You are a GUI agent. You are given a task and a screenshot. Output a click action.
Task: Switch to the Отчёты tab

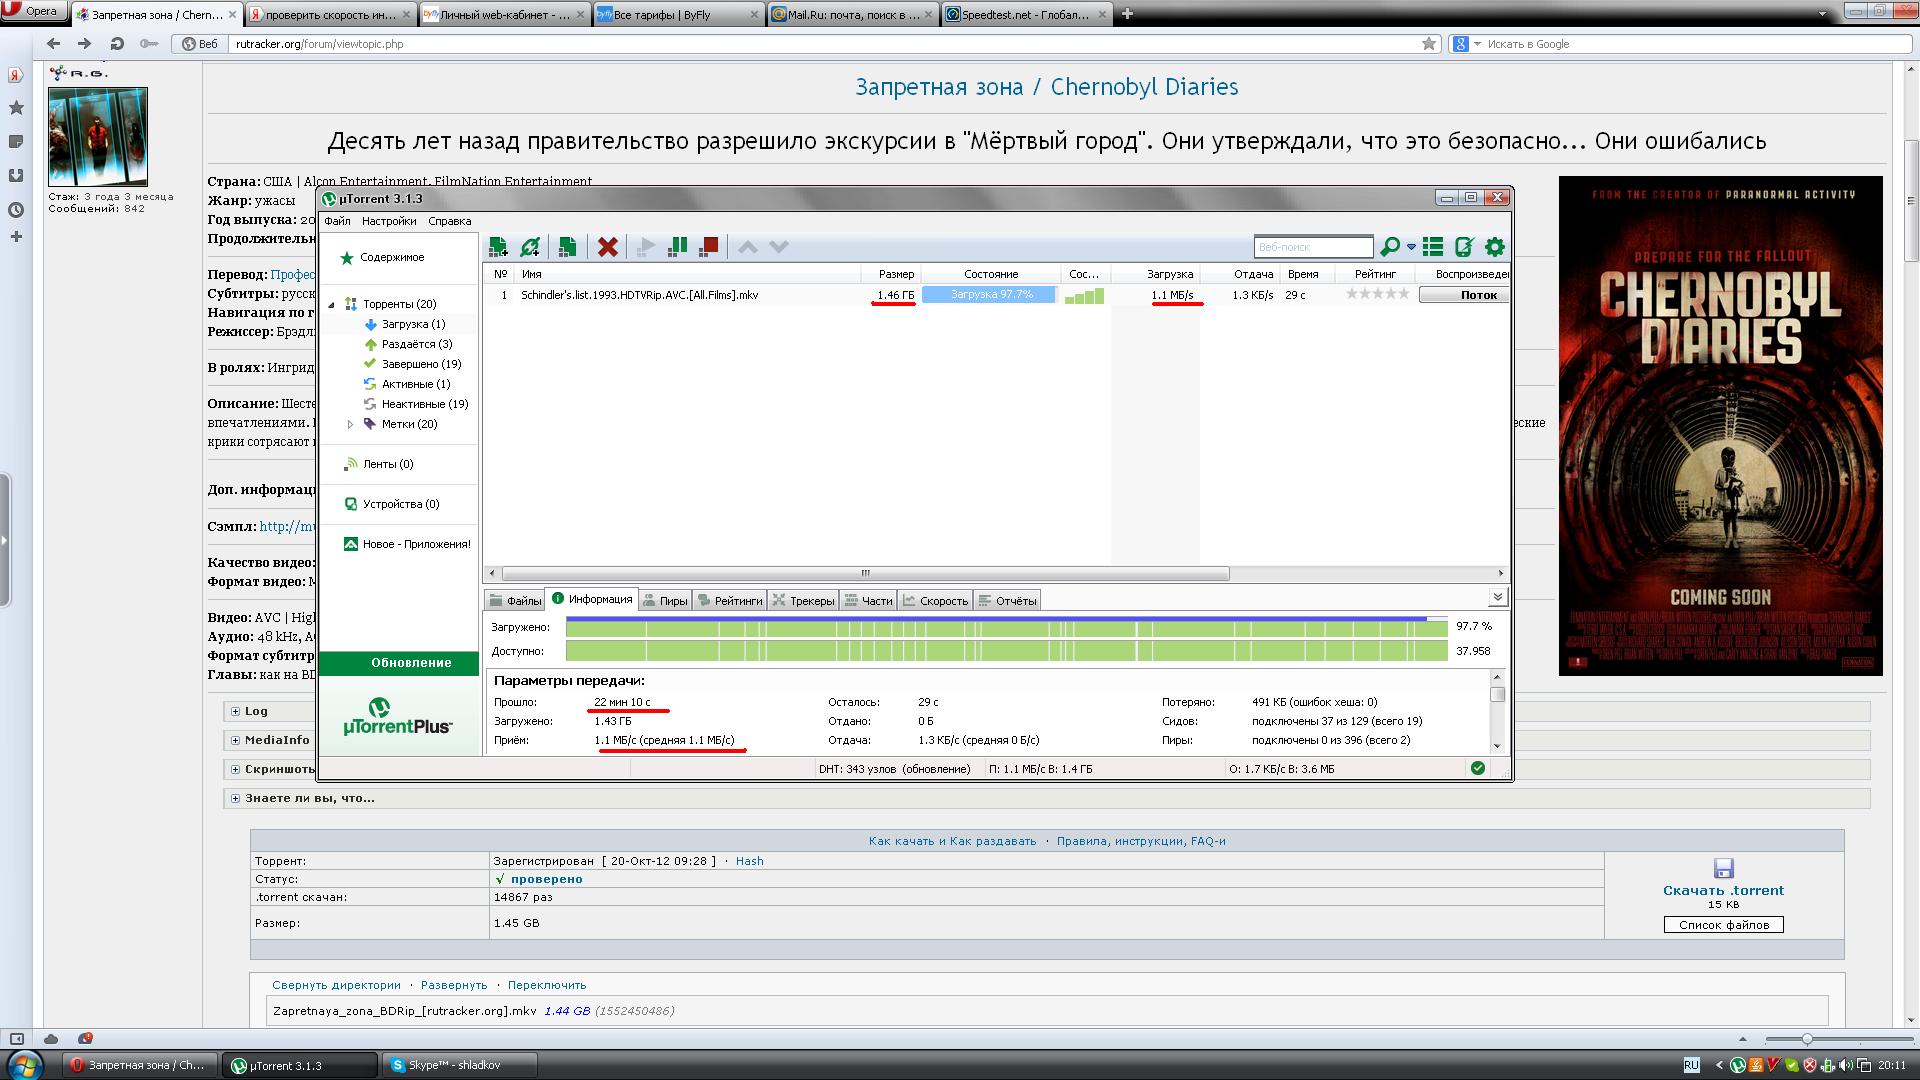pyautogui.click(x=1007, y=601)
